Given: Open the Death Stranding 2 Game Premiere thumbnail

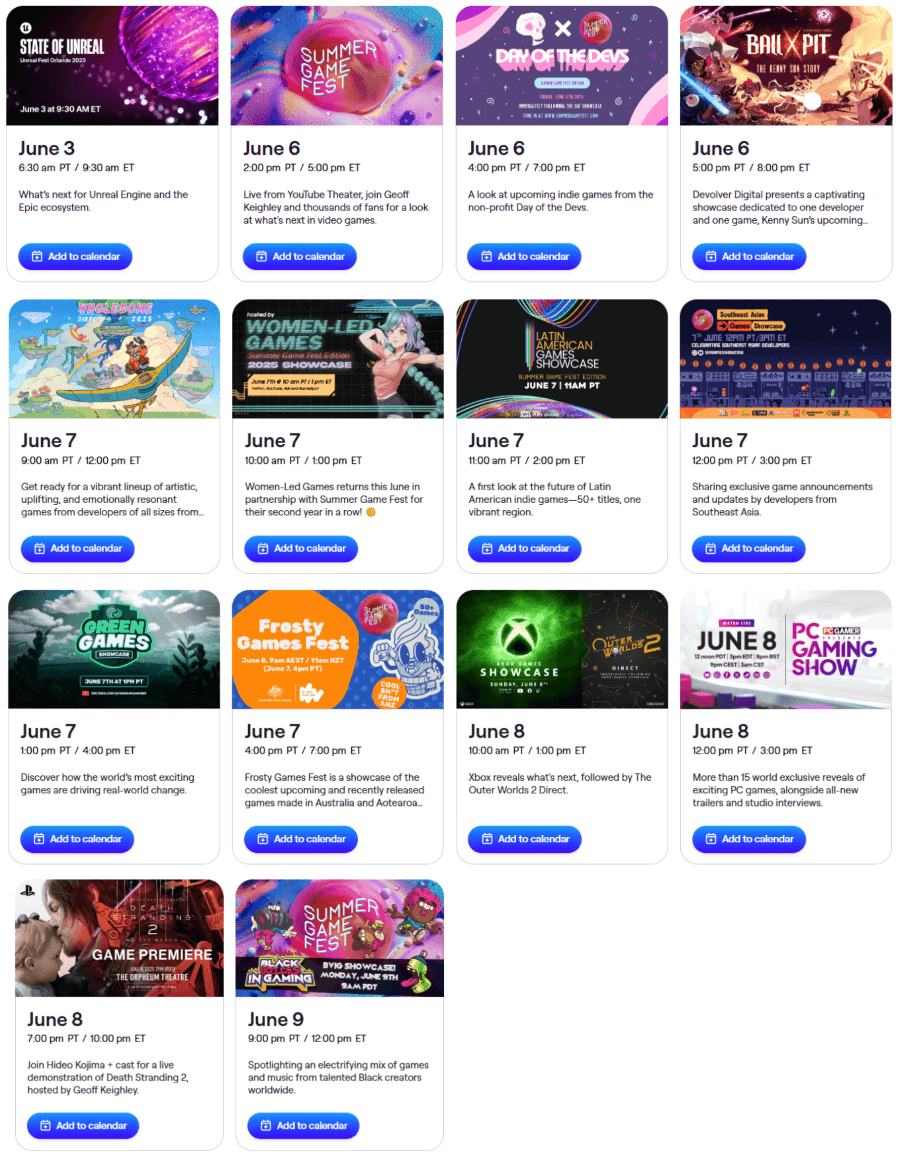Looking at the screenshot, I should pos(119,938).
